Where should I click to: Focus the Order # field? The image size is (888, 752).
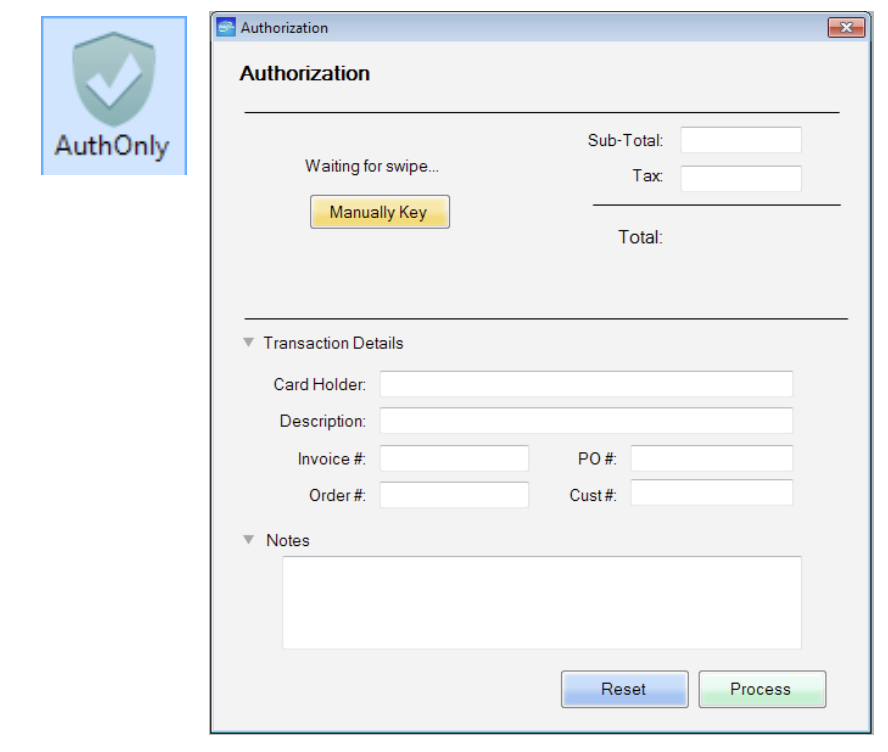click(454, 495)
